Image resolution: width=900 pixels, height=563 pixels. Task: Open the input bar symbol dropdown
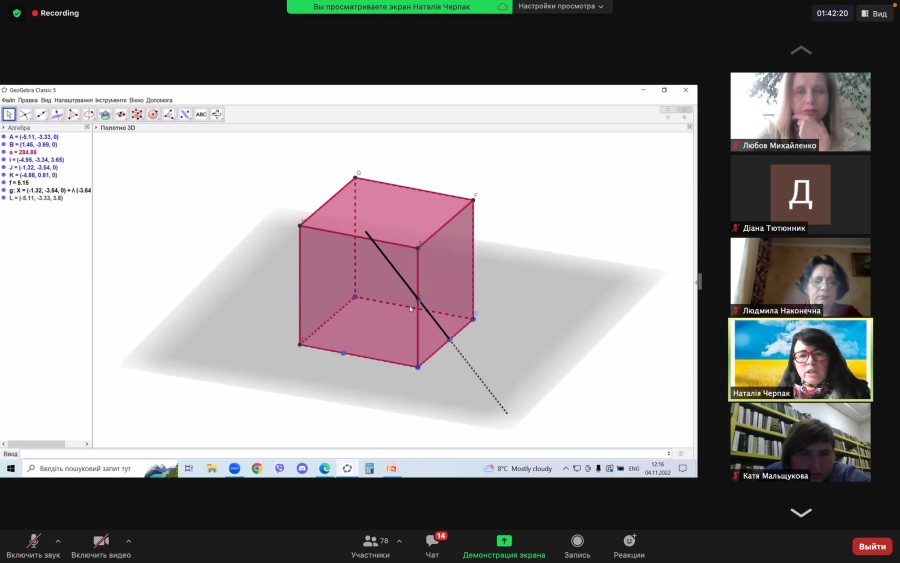pos(669,453)
